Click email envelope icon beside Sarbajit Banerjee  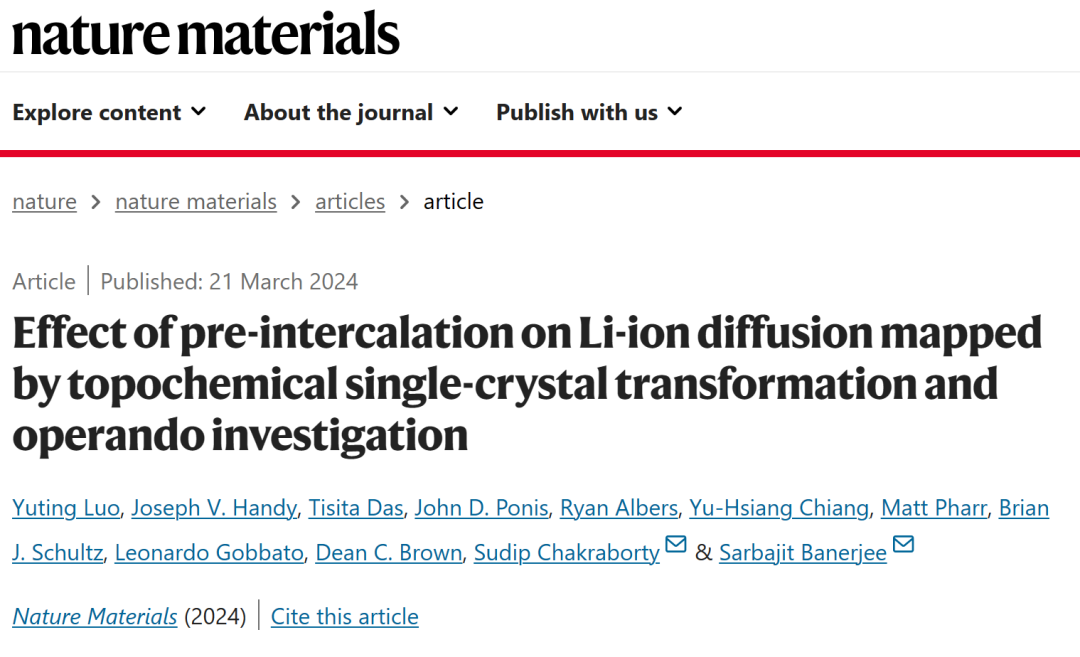pyautogui.click(x=903, y=544)
